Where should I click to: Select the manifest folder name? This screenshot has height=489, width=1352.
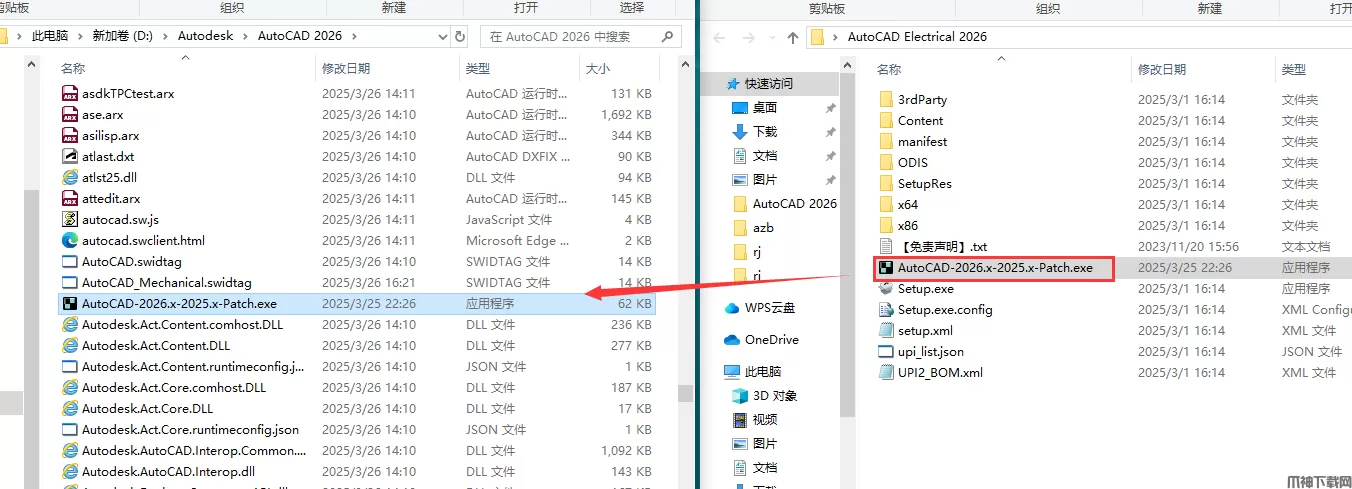(x=923, y=141)
